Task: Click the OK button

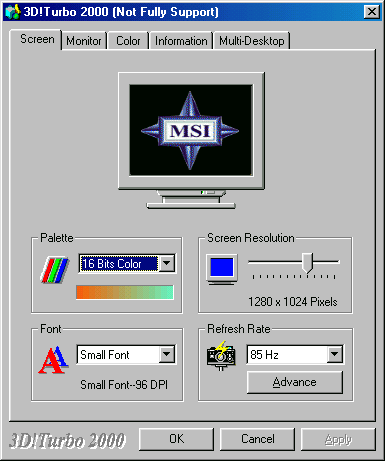Action: tap(176, 439)
